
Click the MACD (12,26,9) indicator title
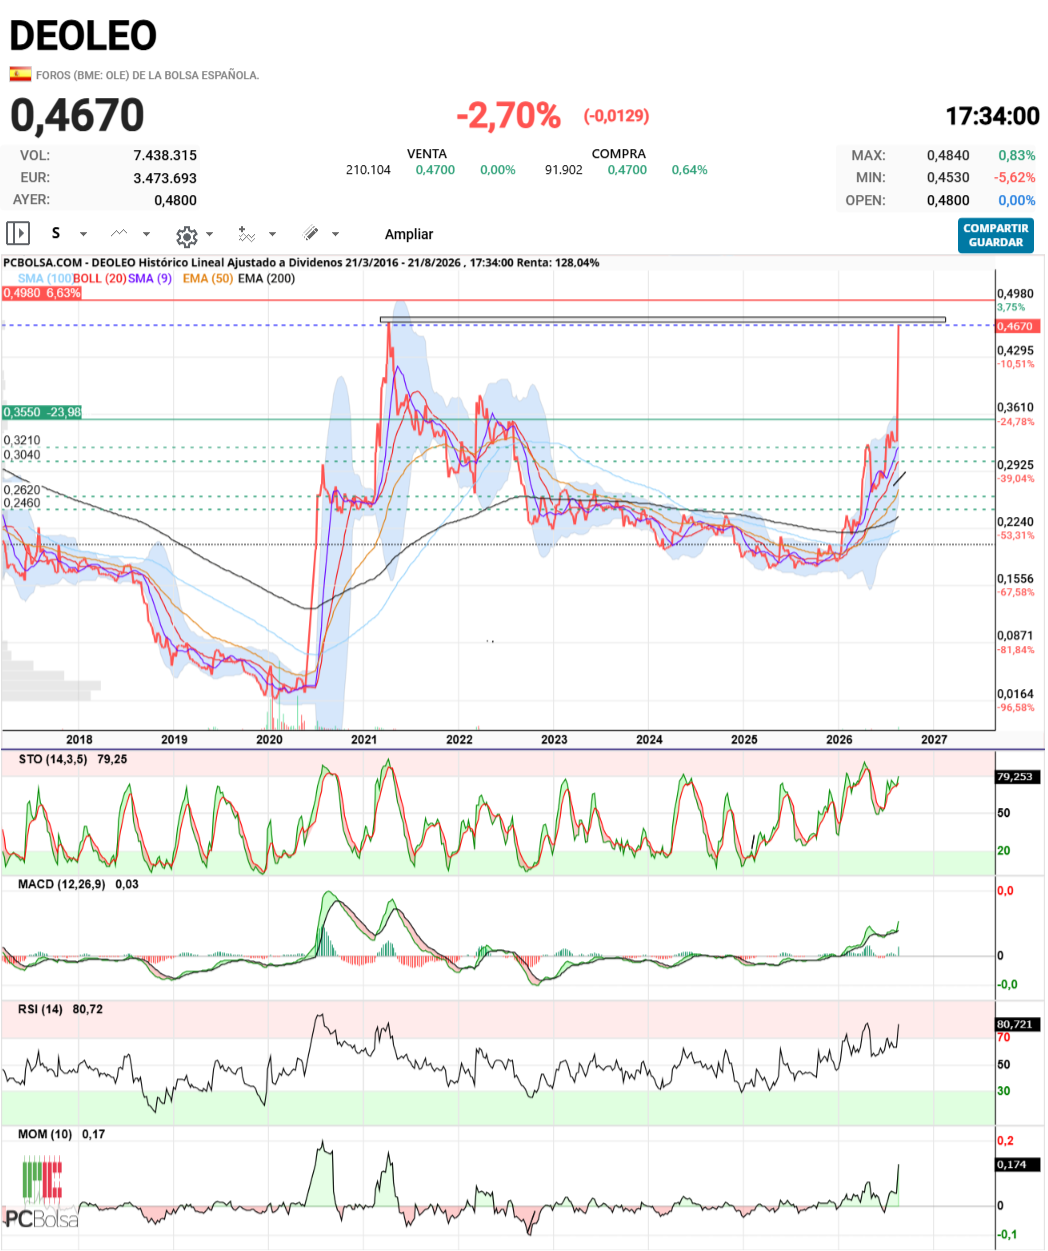(x=61, y=885)
